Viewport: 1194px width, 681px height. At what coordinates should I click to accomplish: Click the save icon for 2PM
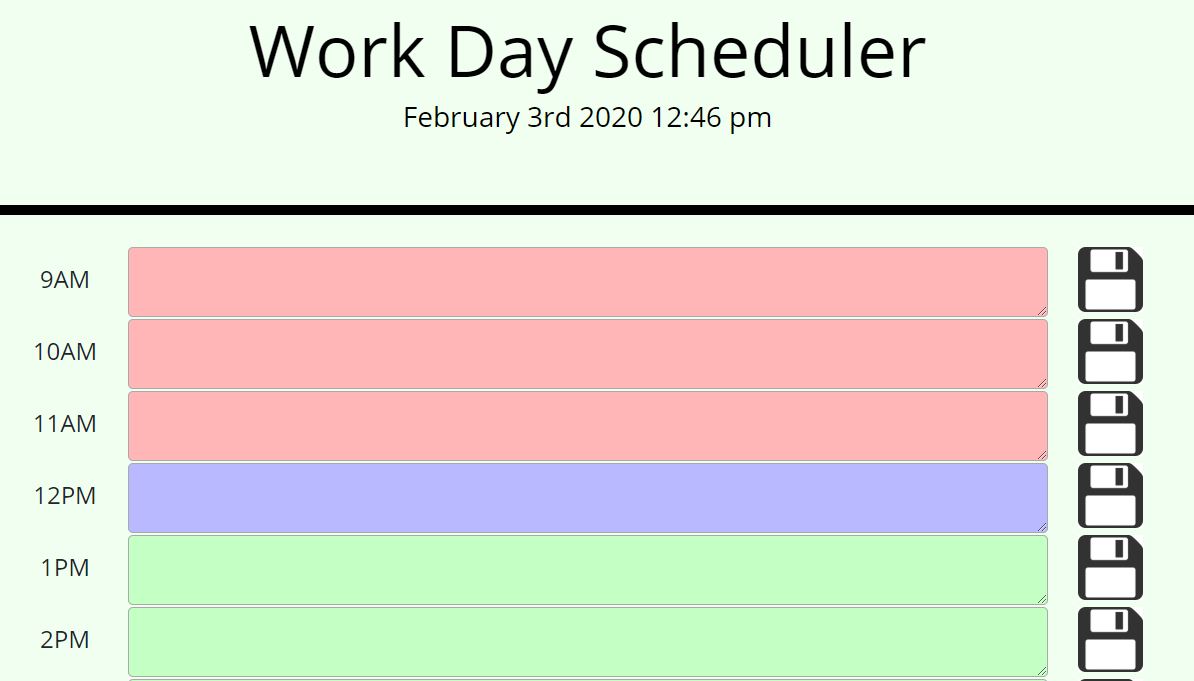coord(1110,640)
